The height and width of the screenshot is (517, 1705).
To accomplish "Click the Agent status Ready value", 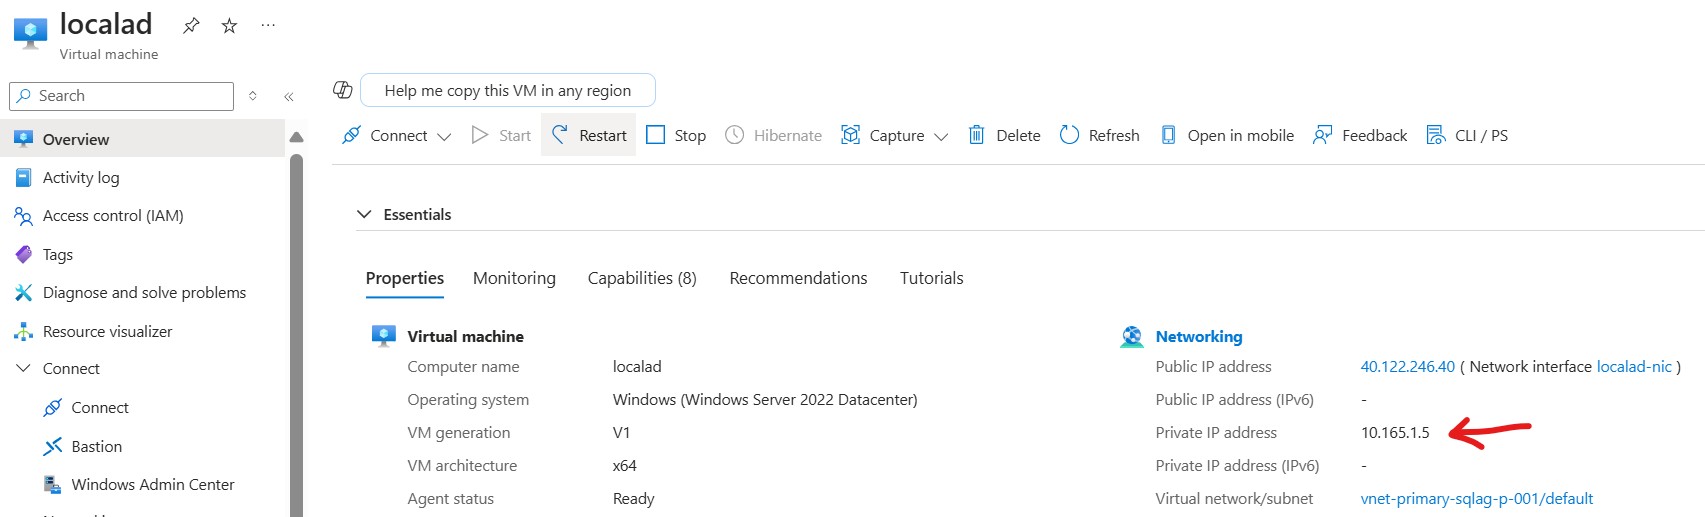I will (x=633, y=499).
